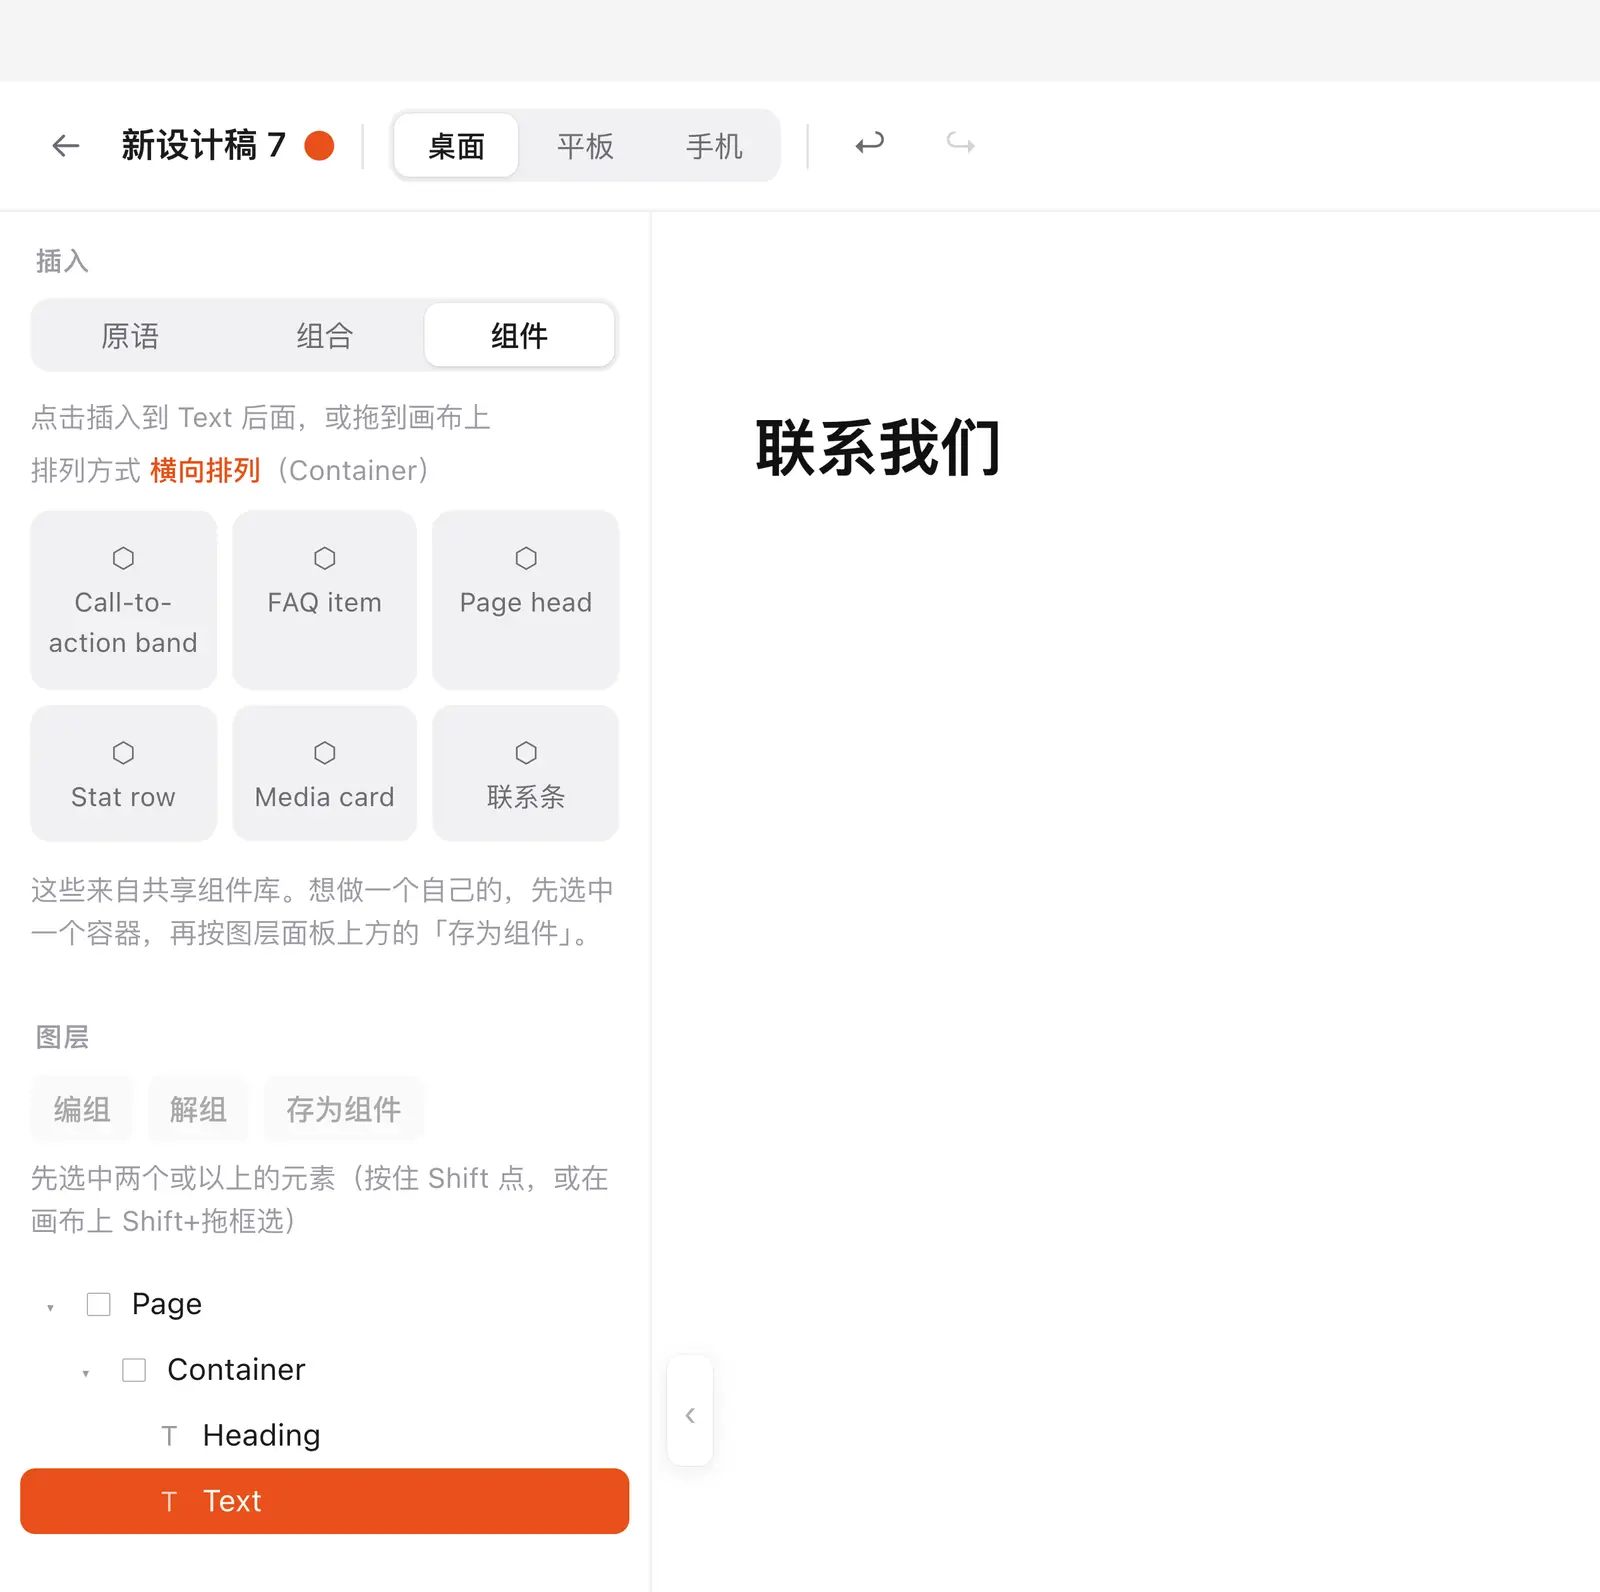
Task: Insert the Media card component
Action: 324,773
